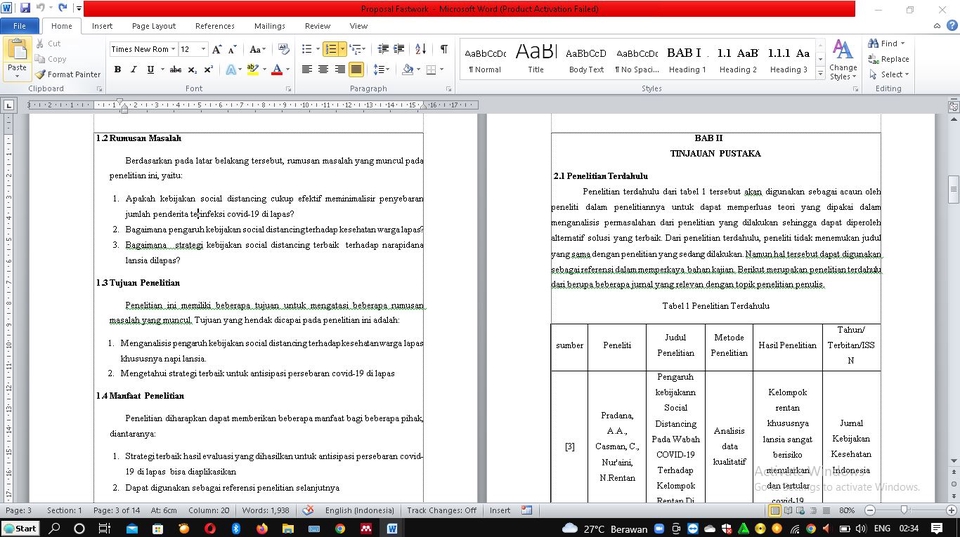This screenshot has width=960, height=537.
Task: Click the Sort icon
Action: (421, 49)
